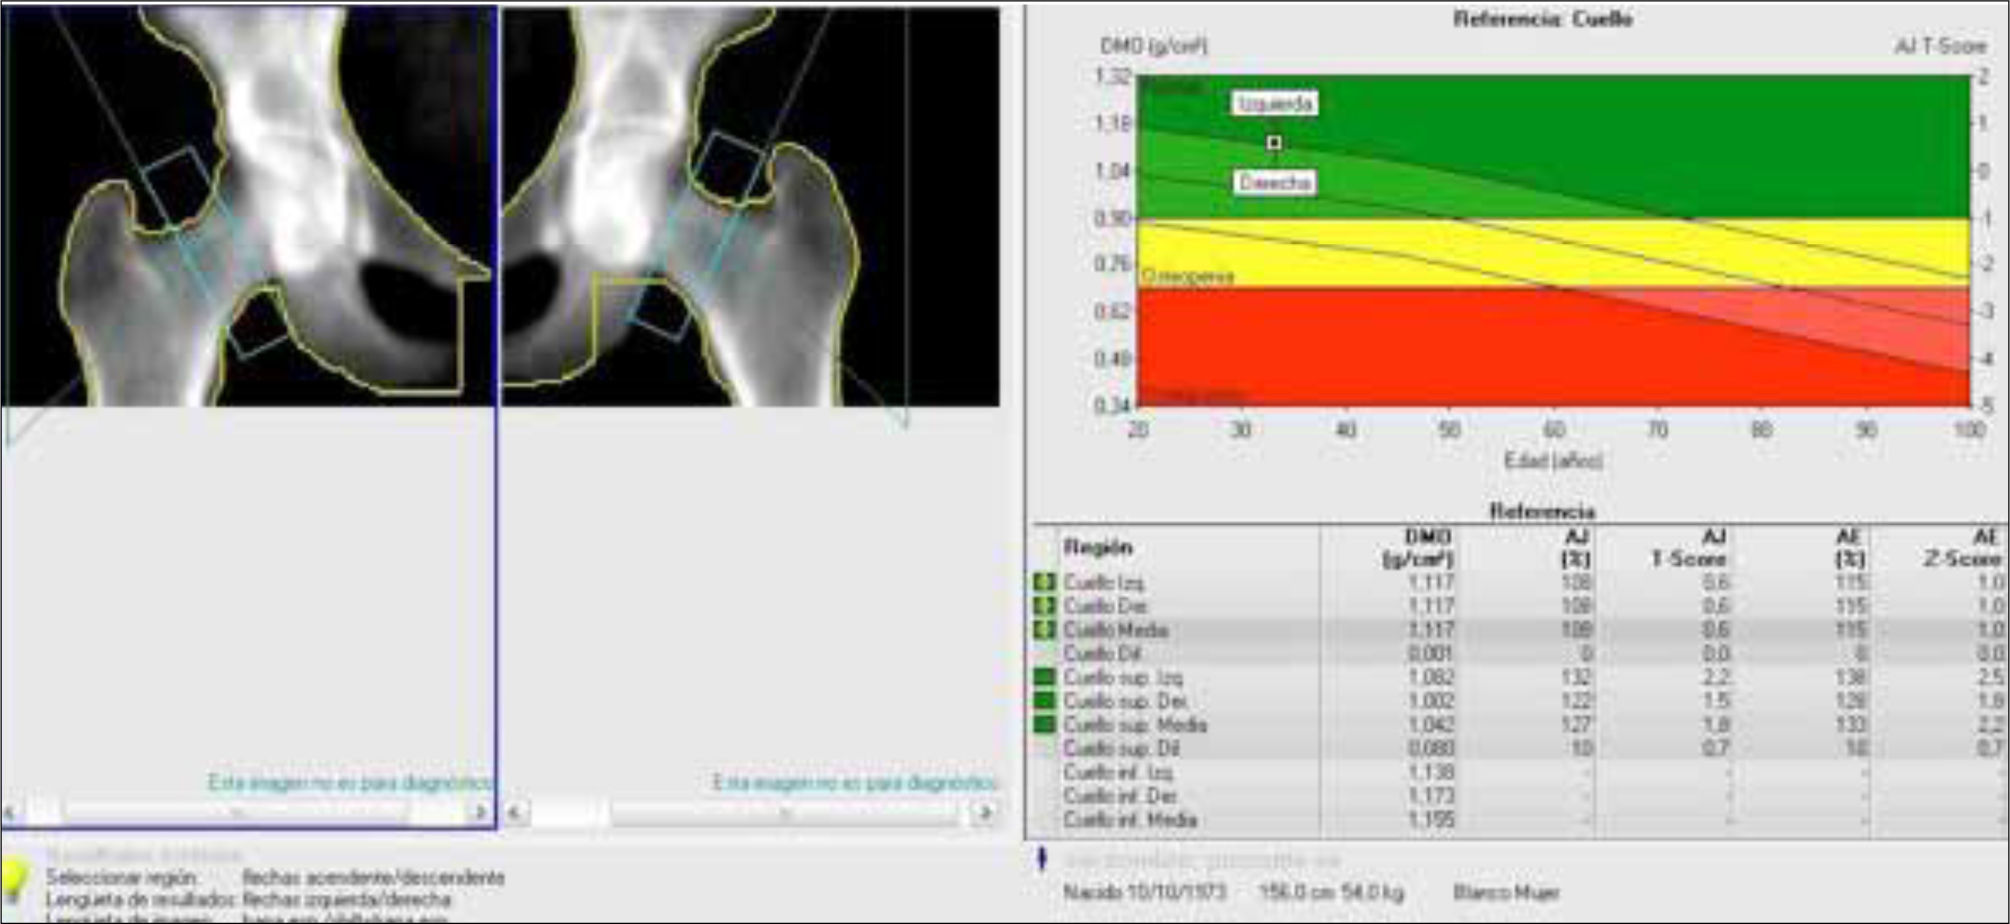
Task: Click right scroll arrow under left hip image
Action: tap(480, 813)
